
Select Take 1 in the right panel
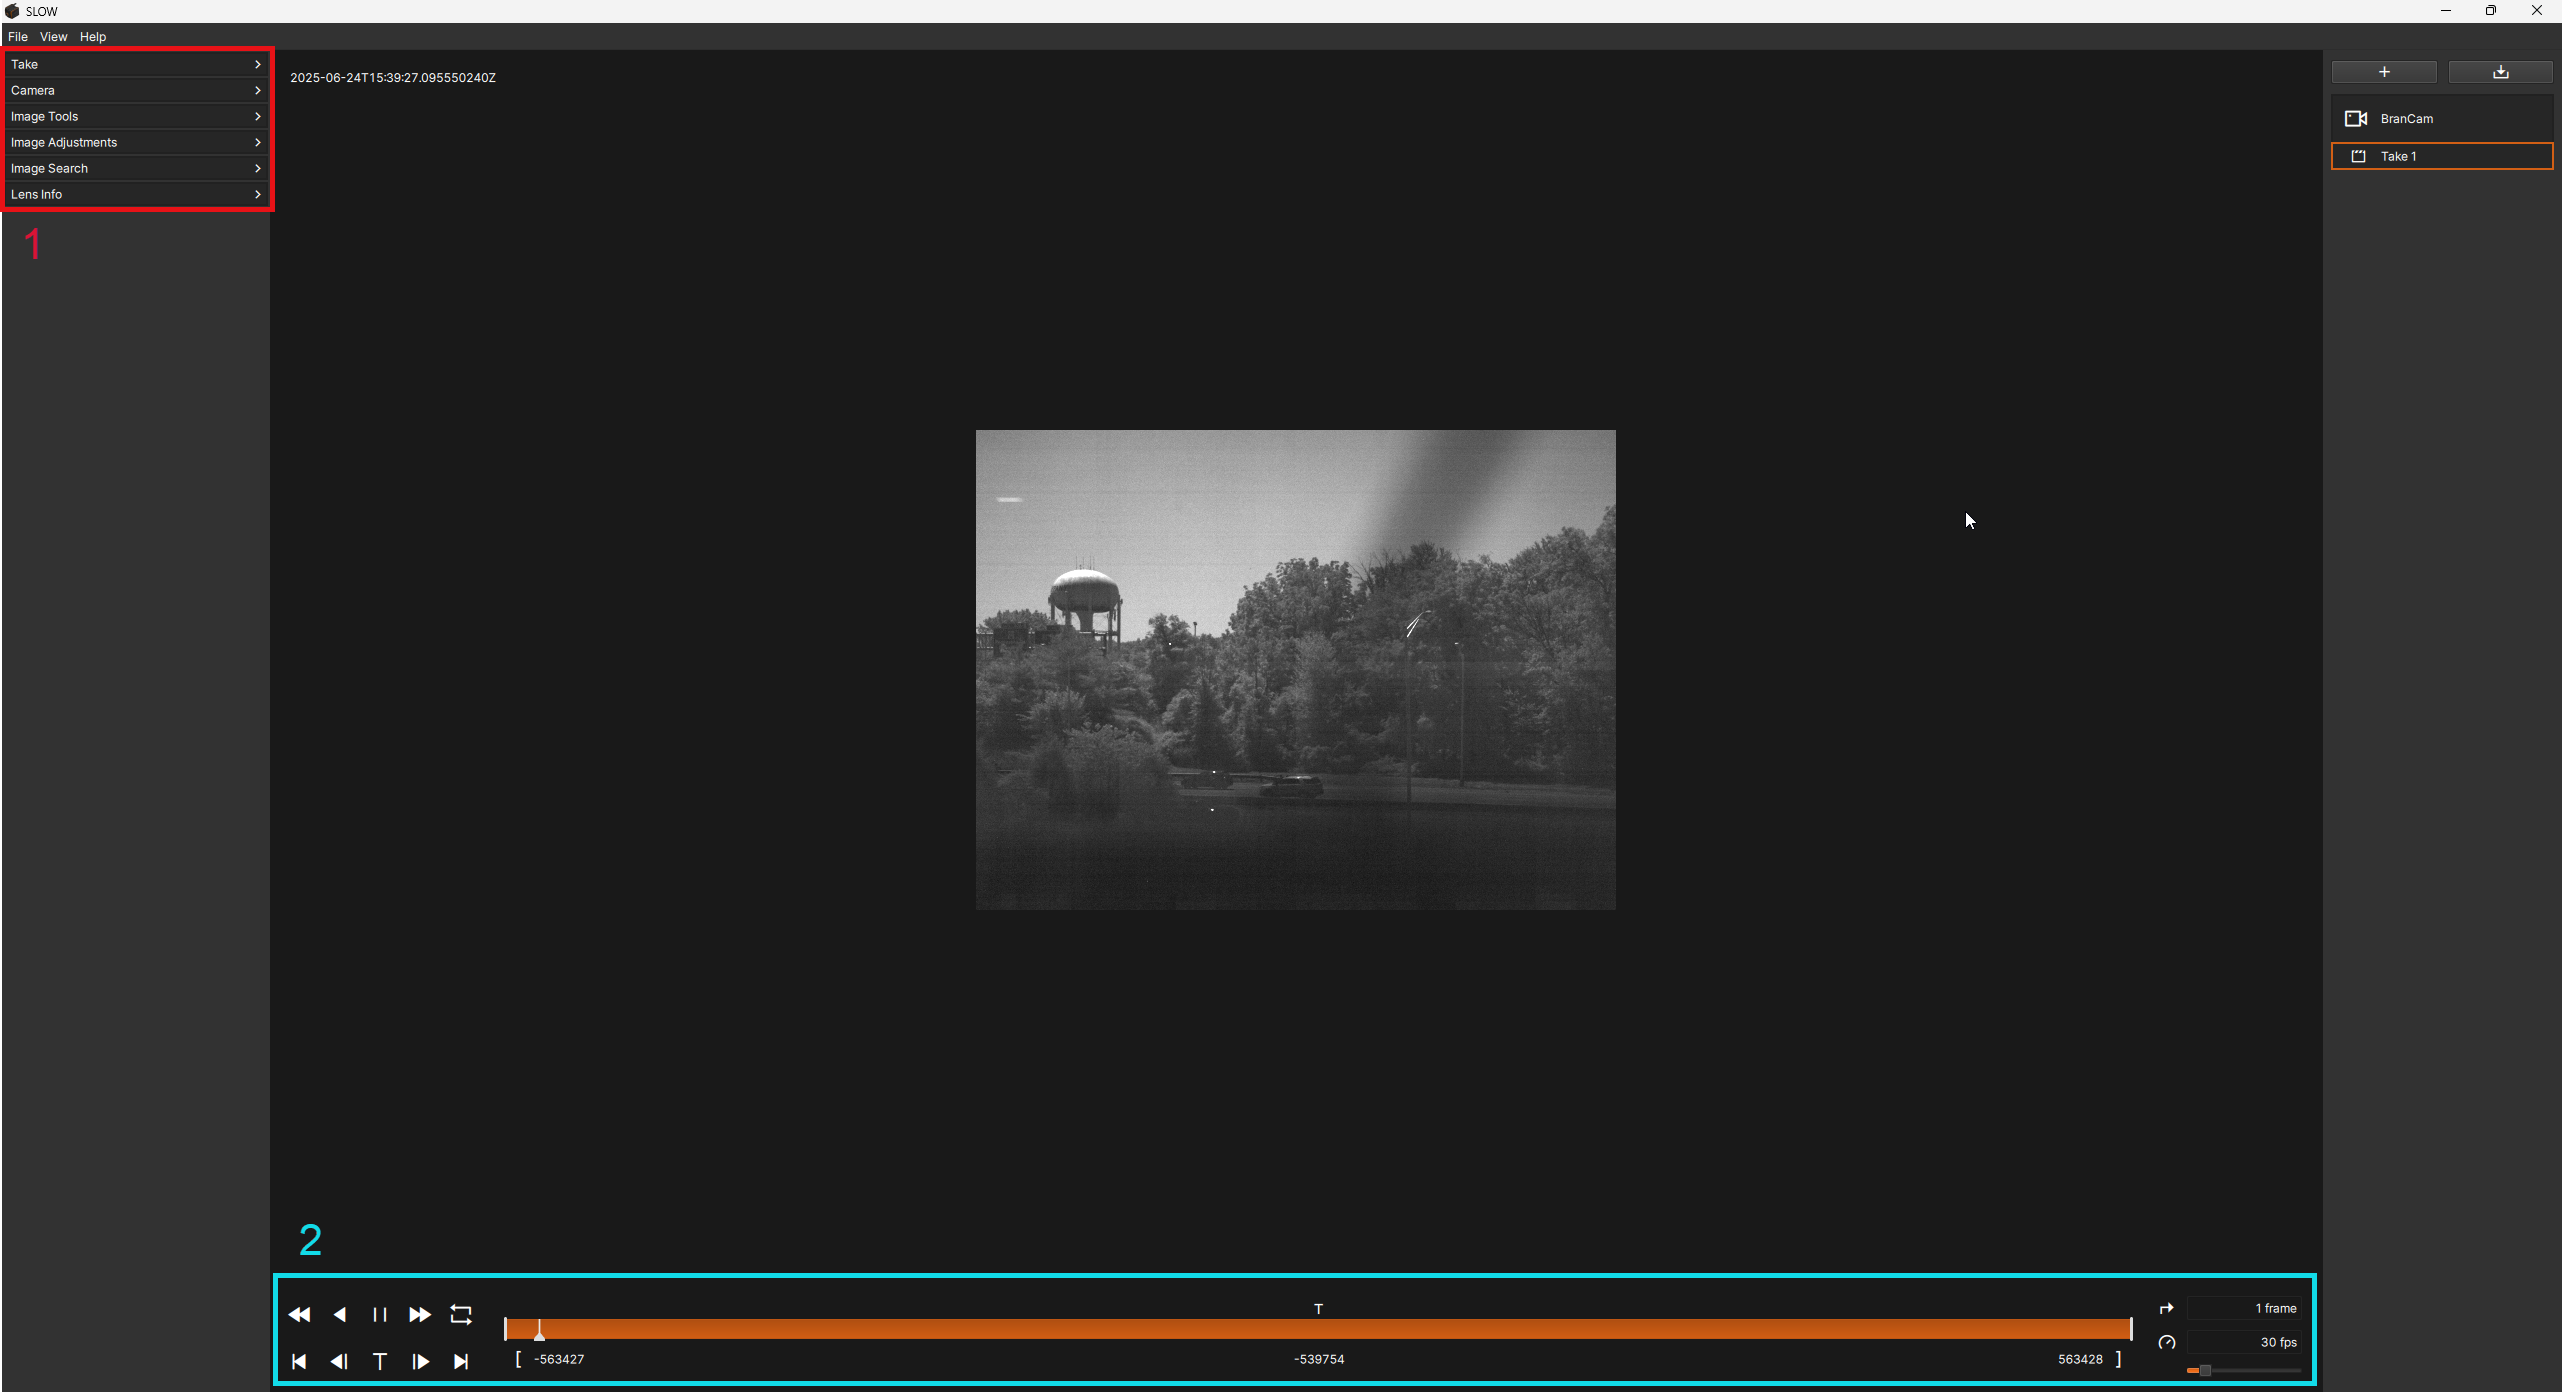(x=2440, y=156)
